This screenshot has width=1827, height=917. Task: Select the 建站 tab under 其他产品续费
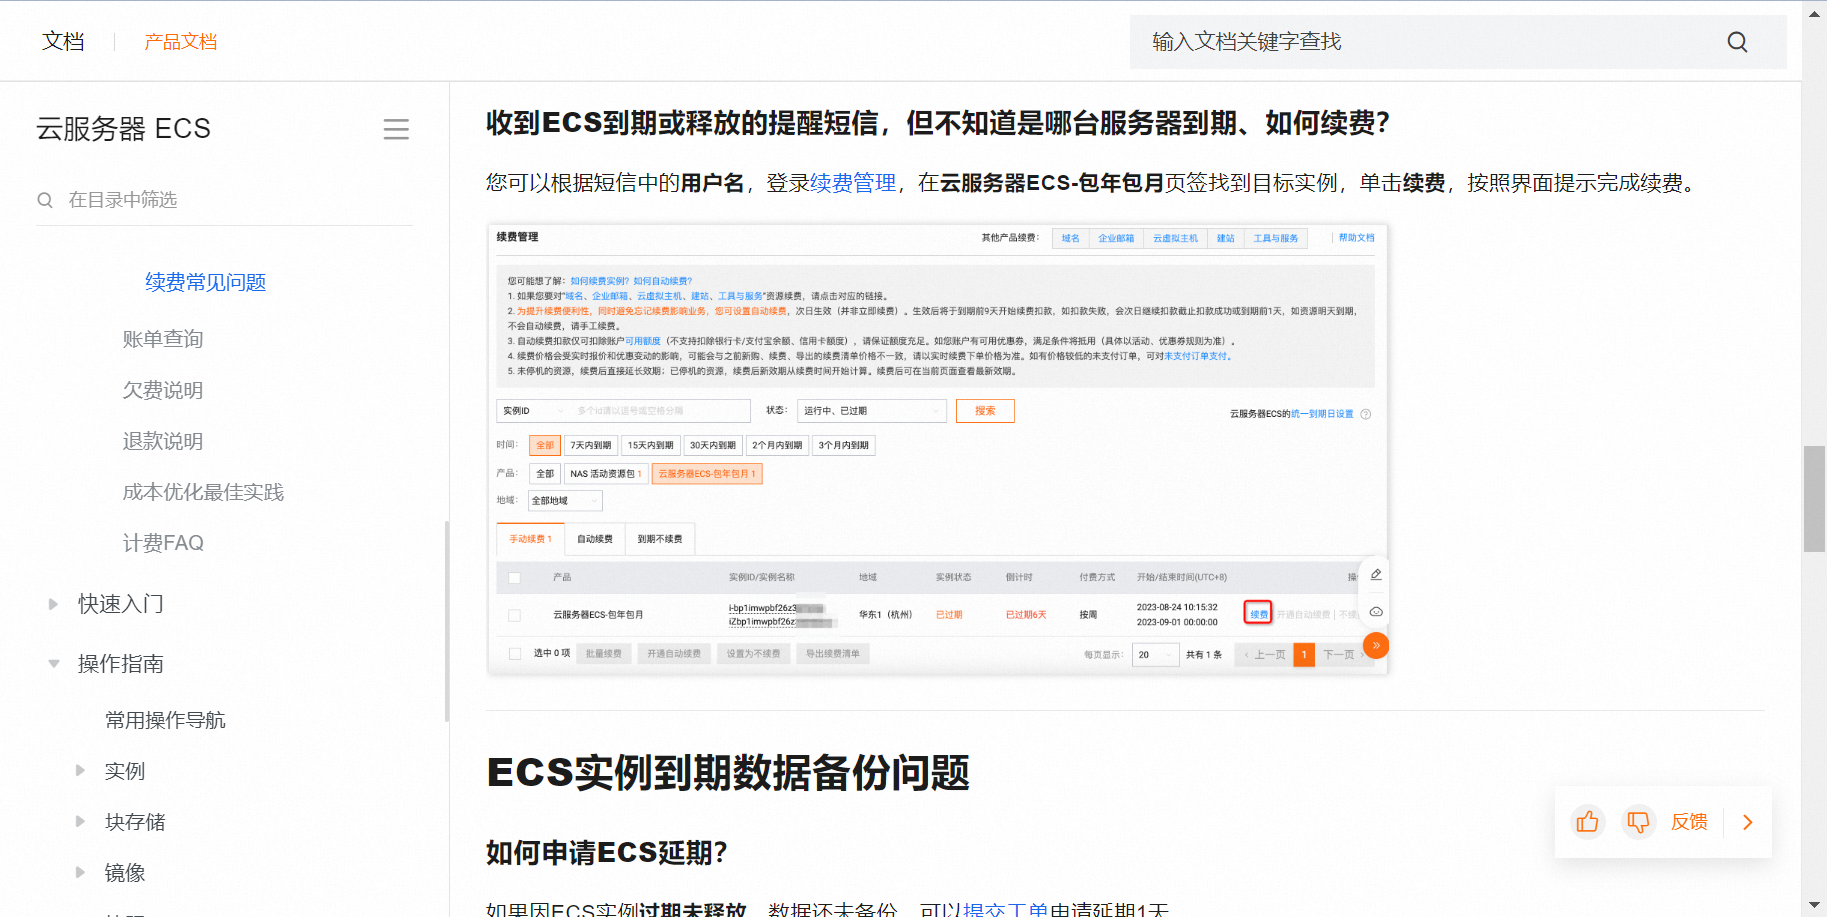click(x=1225, y=238)
